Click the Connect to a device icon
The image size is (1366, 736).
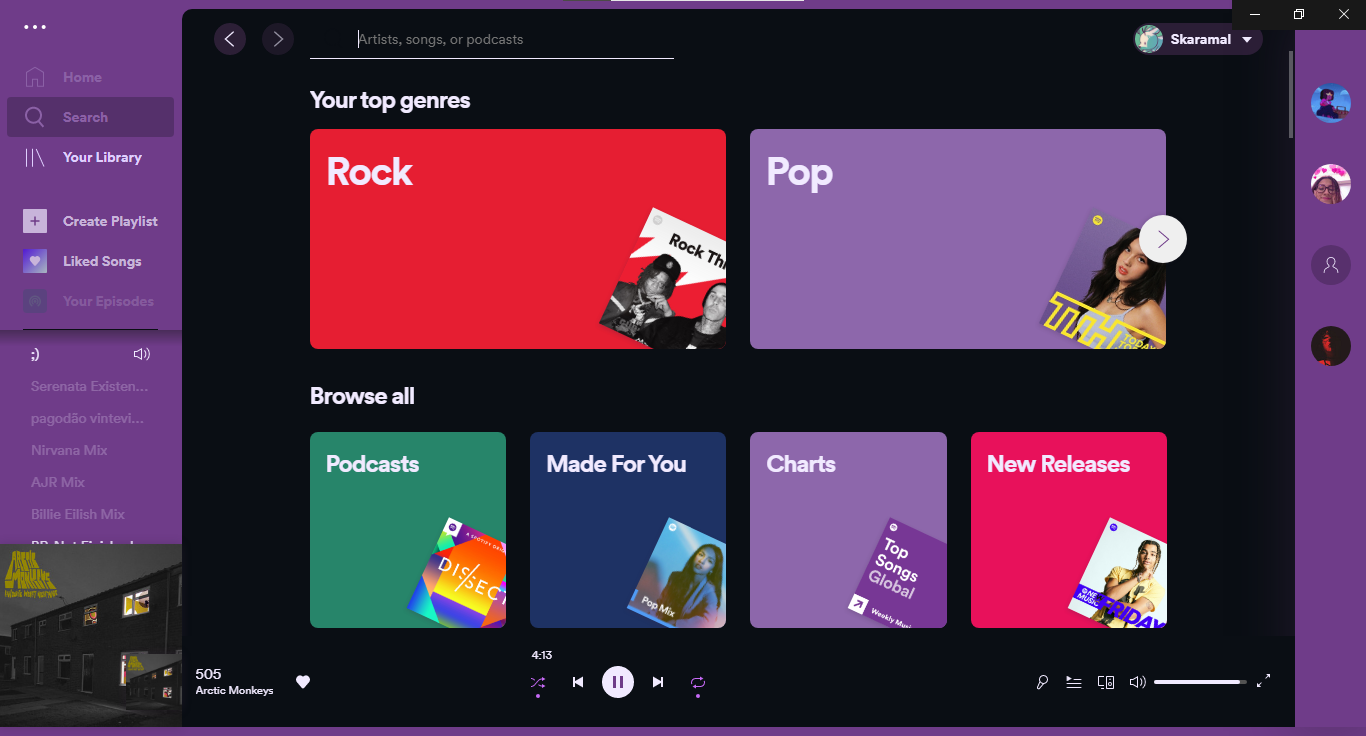(x=1105, y=682)
